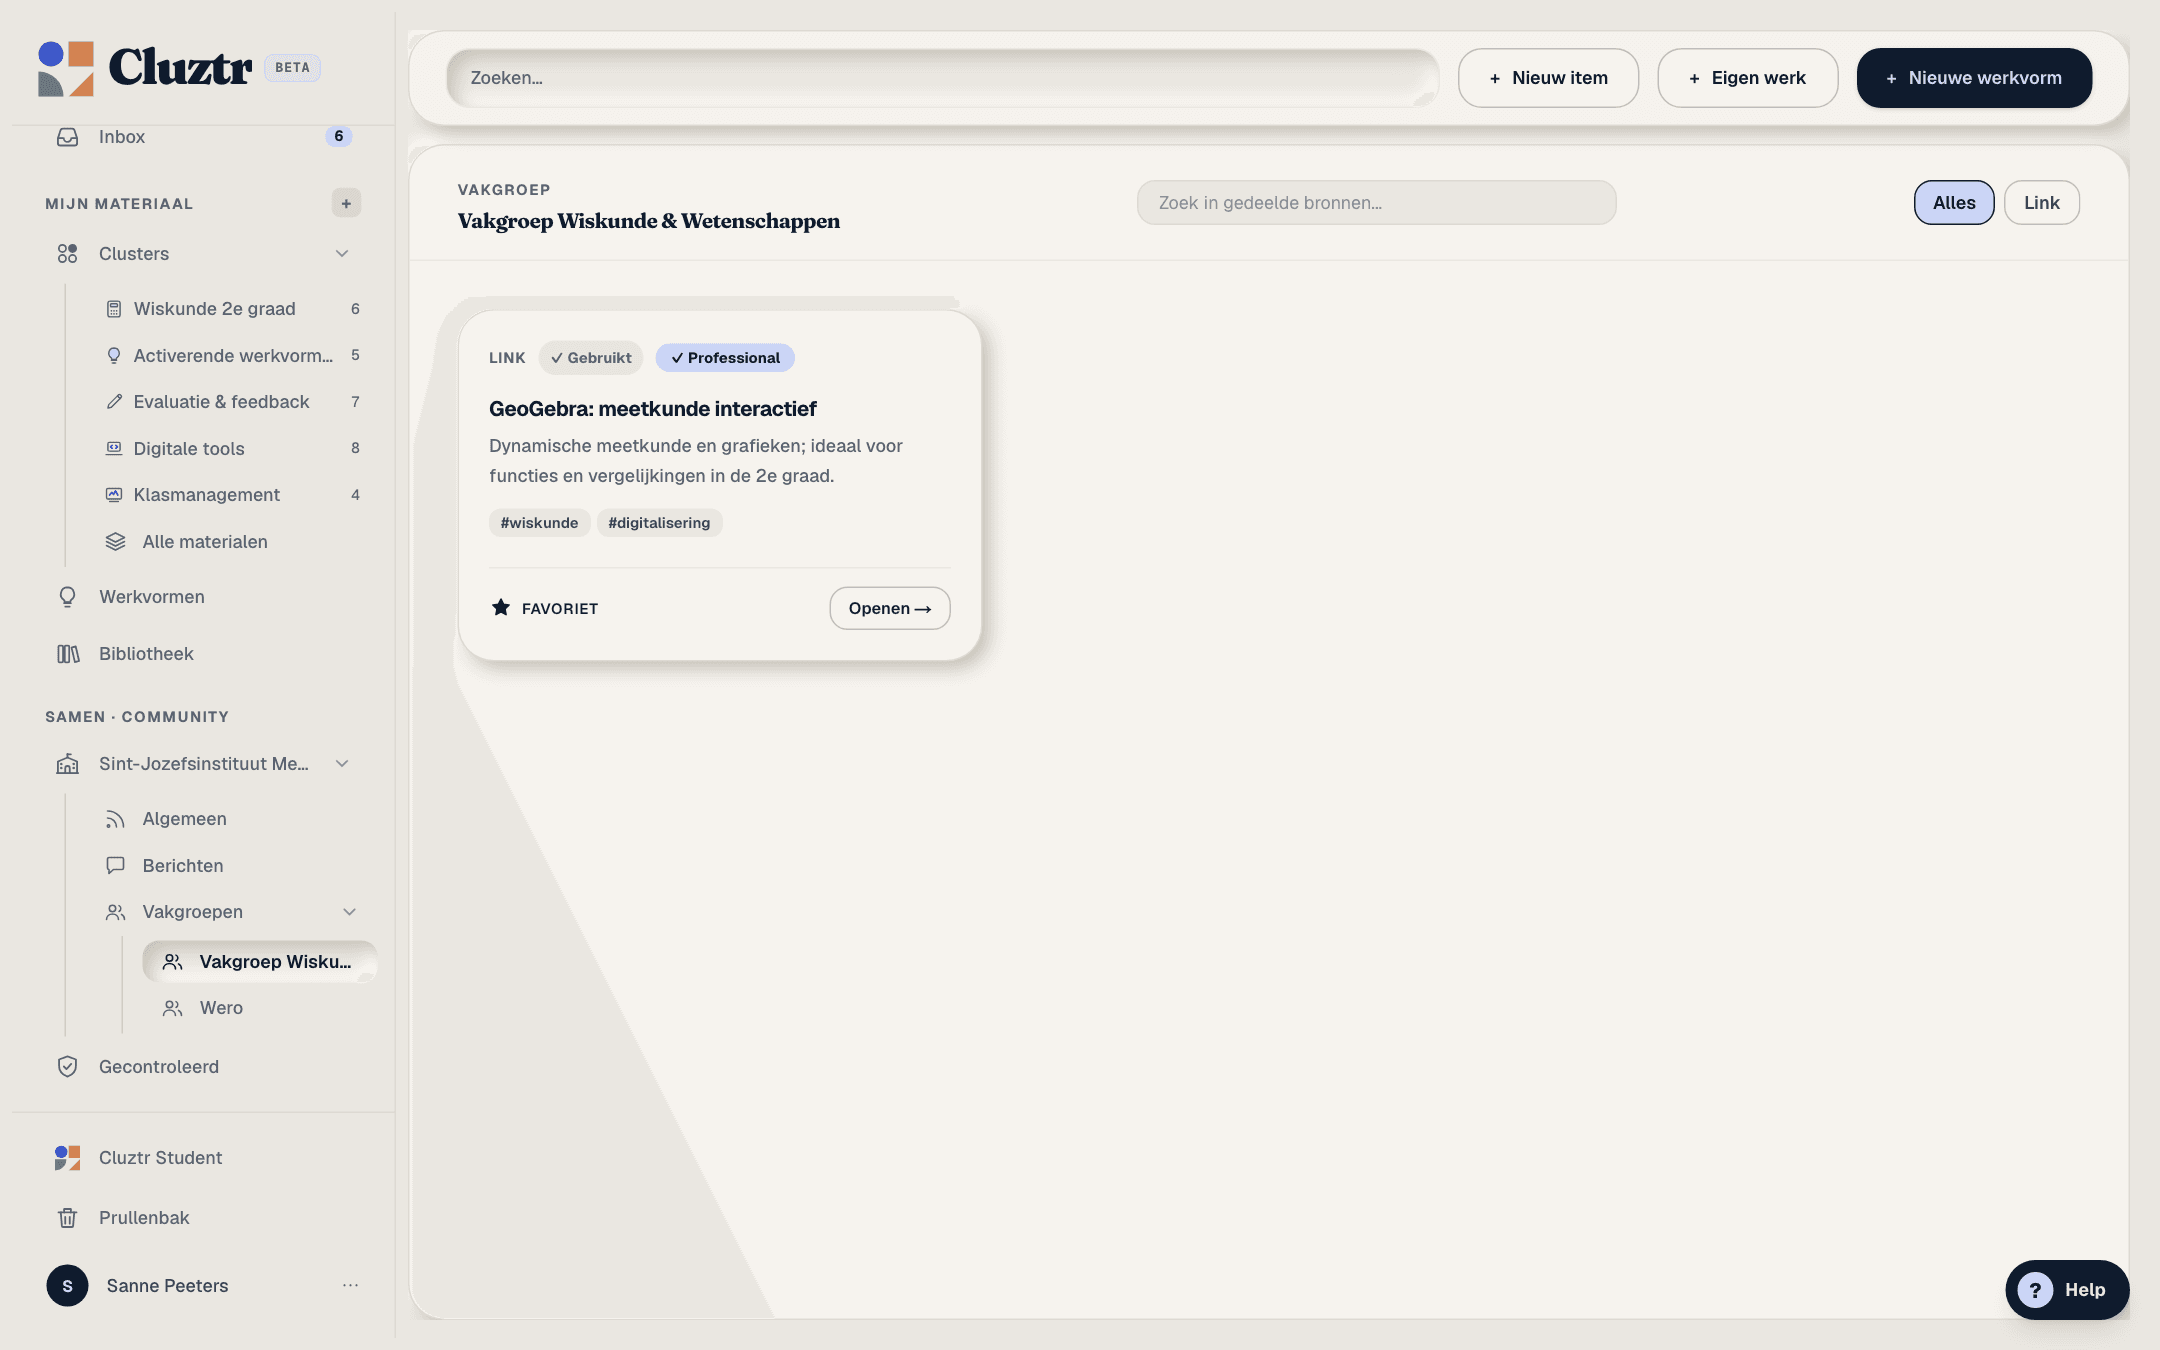Click the Cluztr logo icon
This screenshot has height=1350, width=2160.
pyautogui.click(x=66, y=68)
